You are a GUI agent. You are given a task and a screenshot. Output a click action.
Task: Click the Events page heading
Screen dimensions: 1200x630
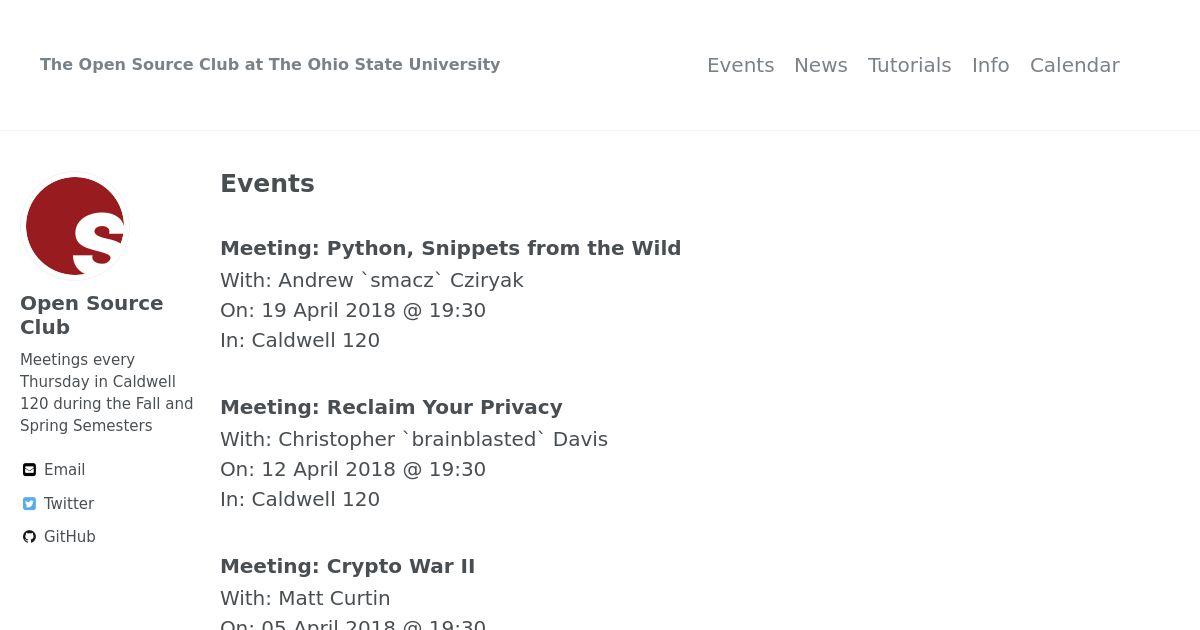pyautogui.click(x=267, y=183)
